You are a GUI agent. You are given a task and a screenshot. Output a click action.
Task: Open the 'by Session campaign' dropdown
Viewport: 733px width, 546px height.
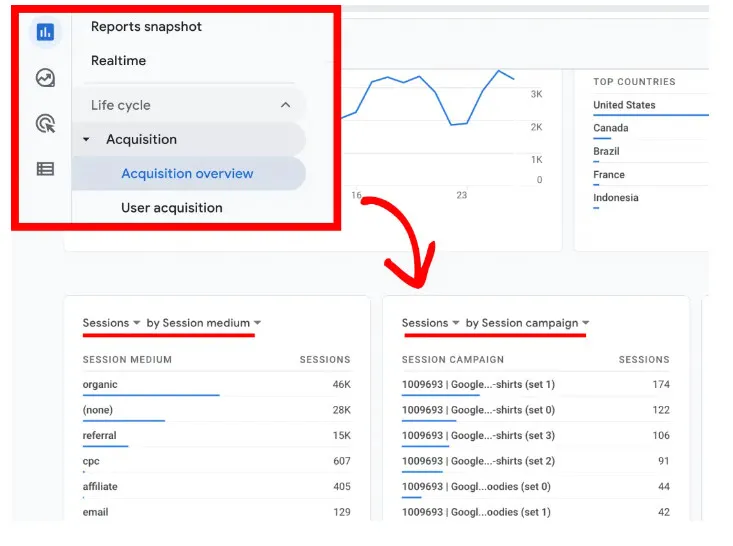pos(527,323)
